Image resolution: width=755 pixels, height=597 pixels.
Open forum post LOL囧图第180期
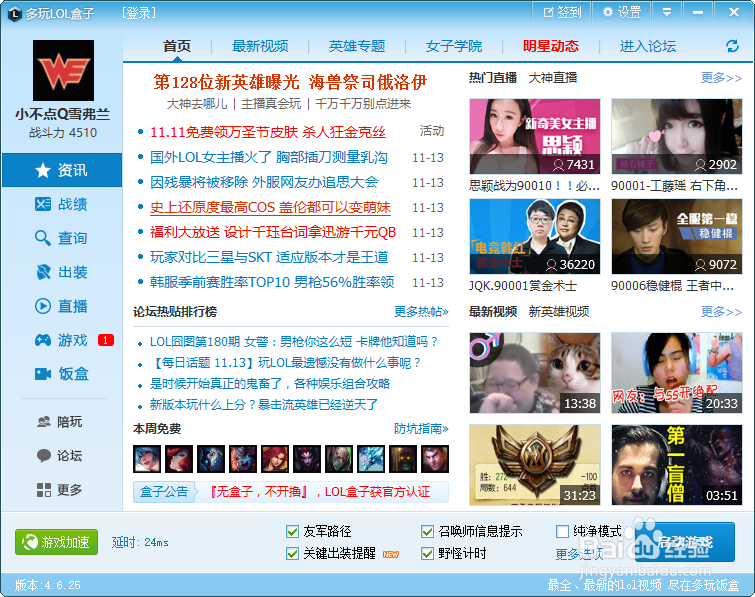[294, 342]
